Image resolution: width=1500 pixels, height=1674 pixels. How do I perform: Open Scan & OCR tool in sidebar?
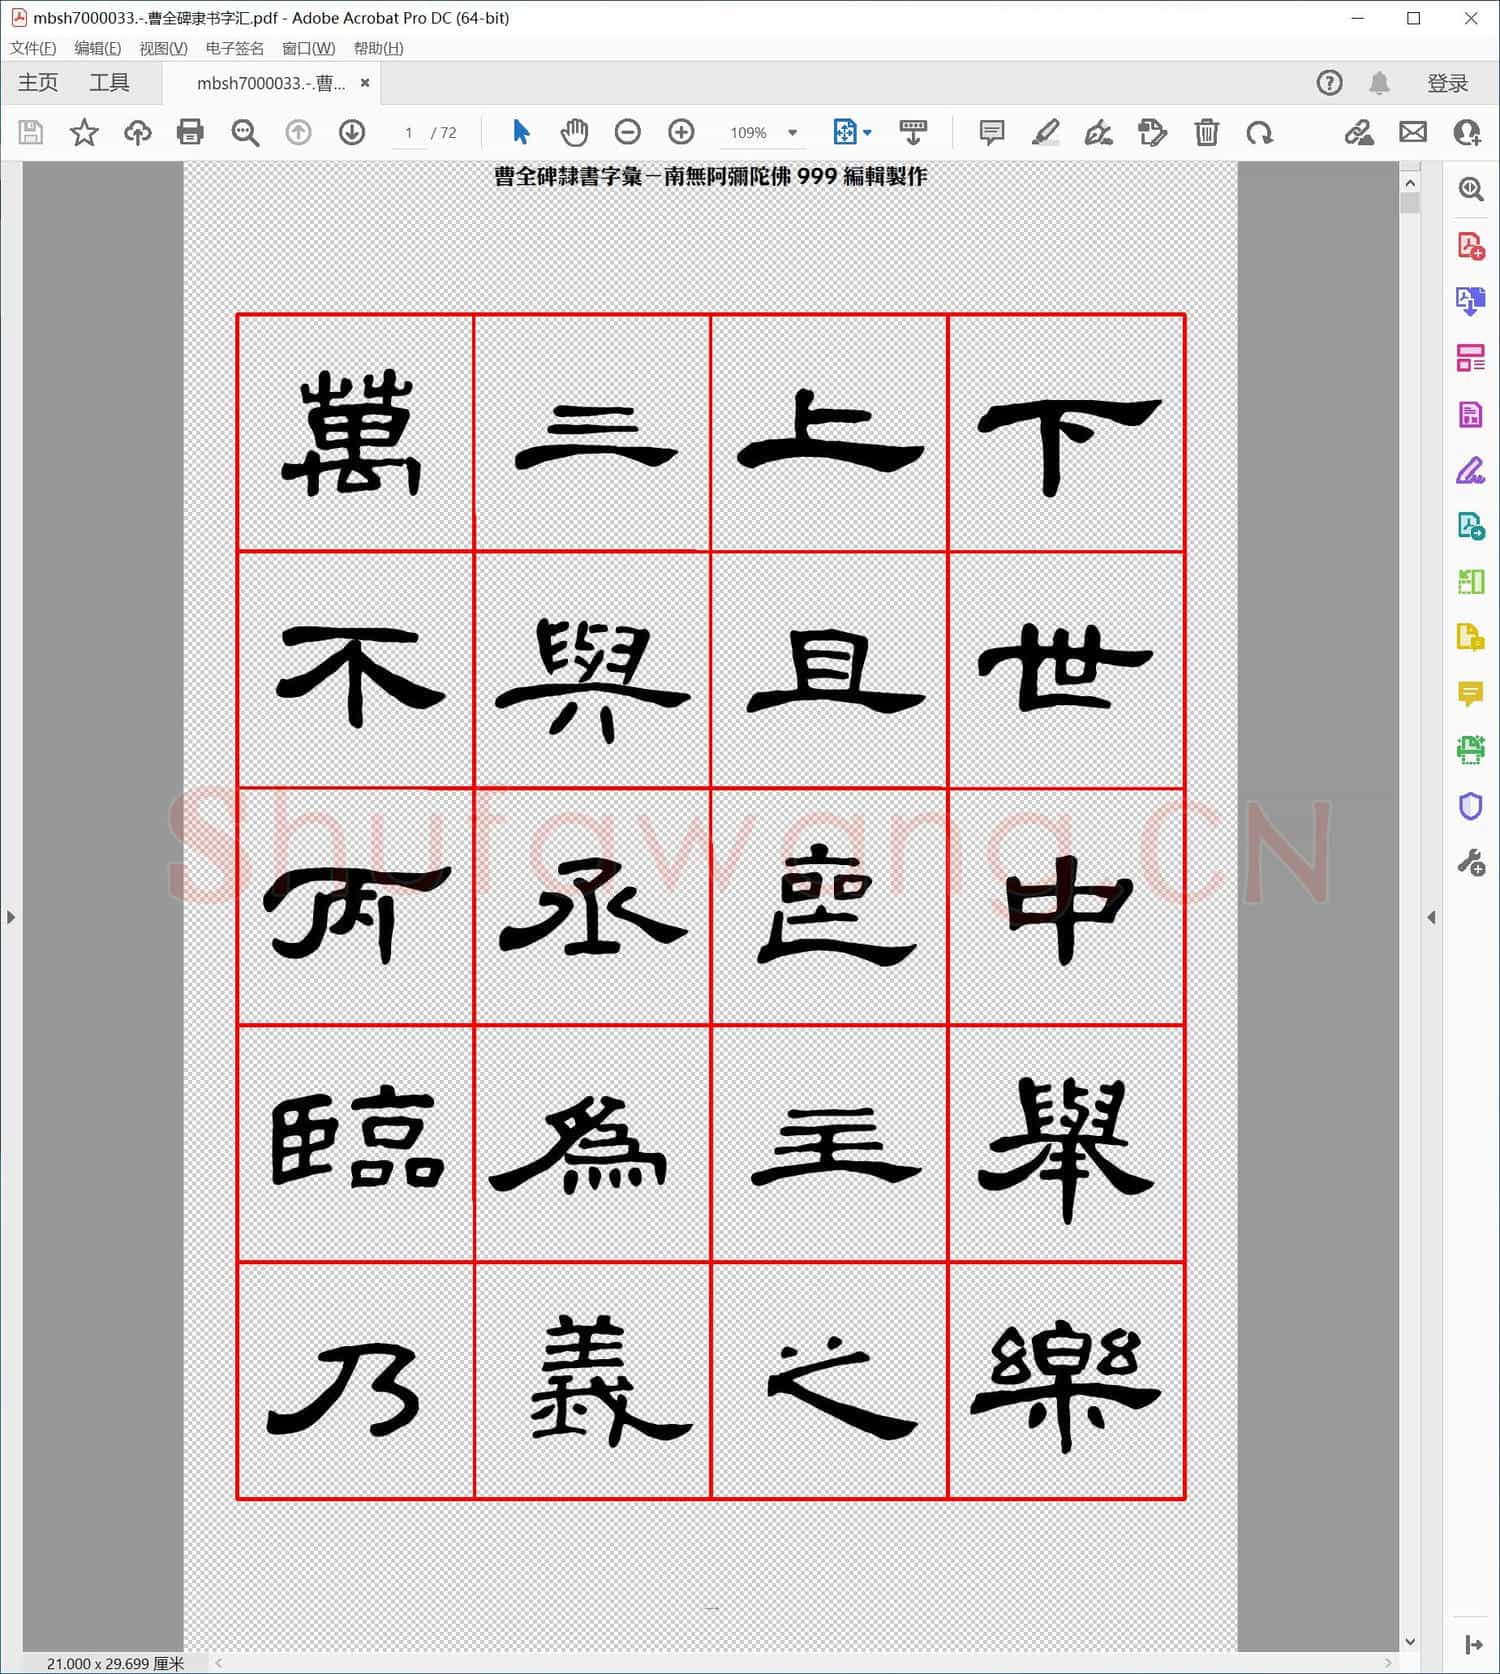click(x=1470, y=749)
